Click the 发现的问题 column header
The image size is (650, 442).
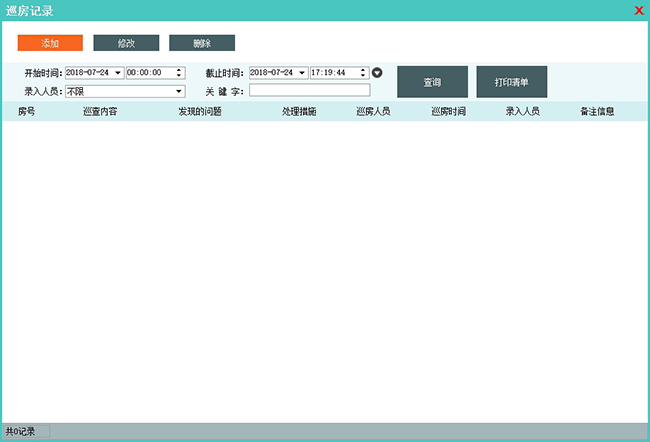coord(200,111)
